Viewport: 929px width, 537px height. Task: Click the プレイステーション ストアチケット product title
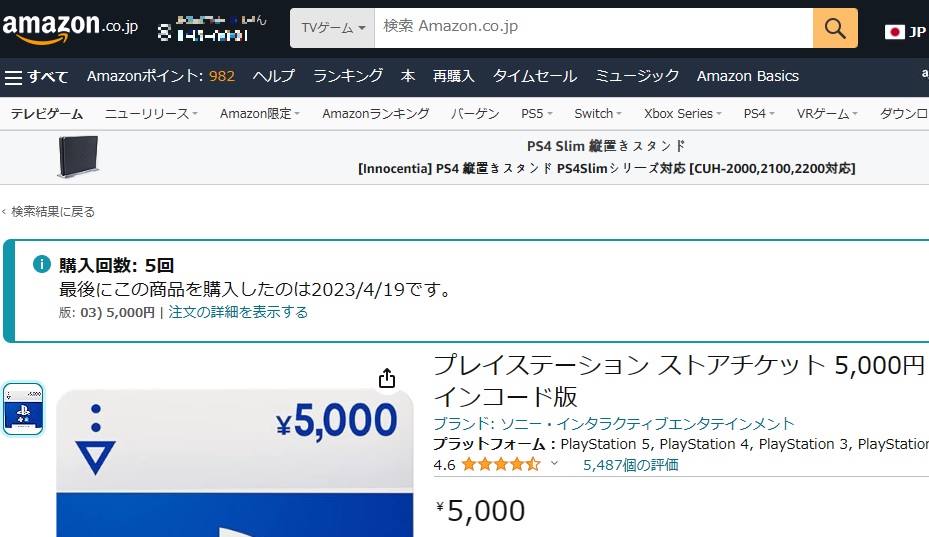pos(679,381)
